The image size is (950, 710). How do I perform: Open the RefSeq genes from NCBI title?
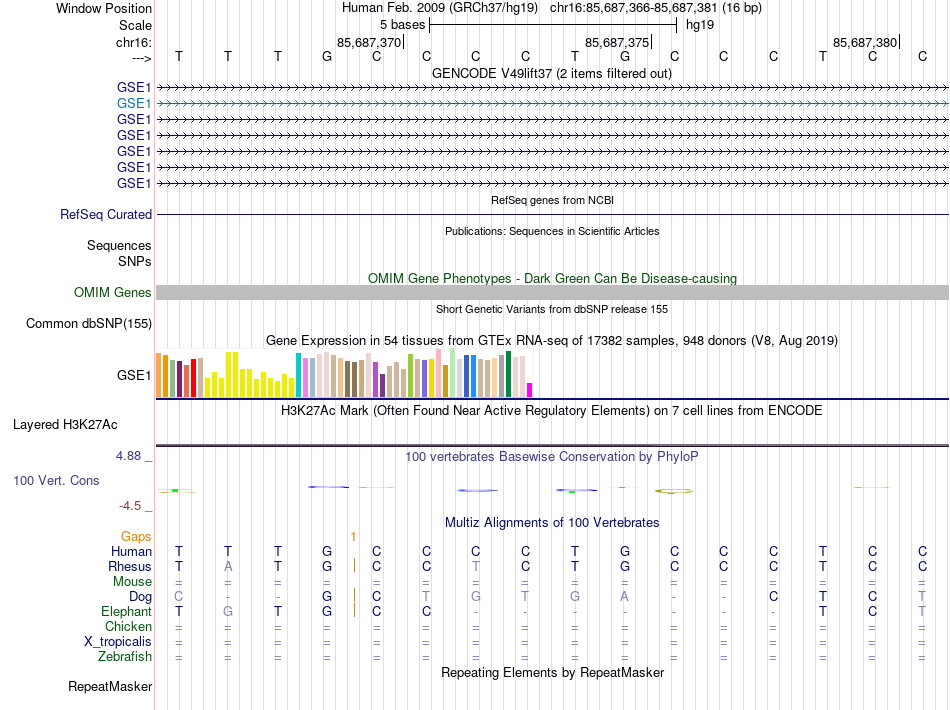click(553, 200)
